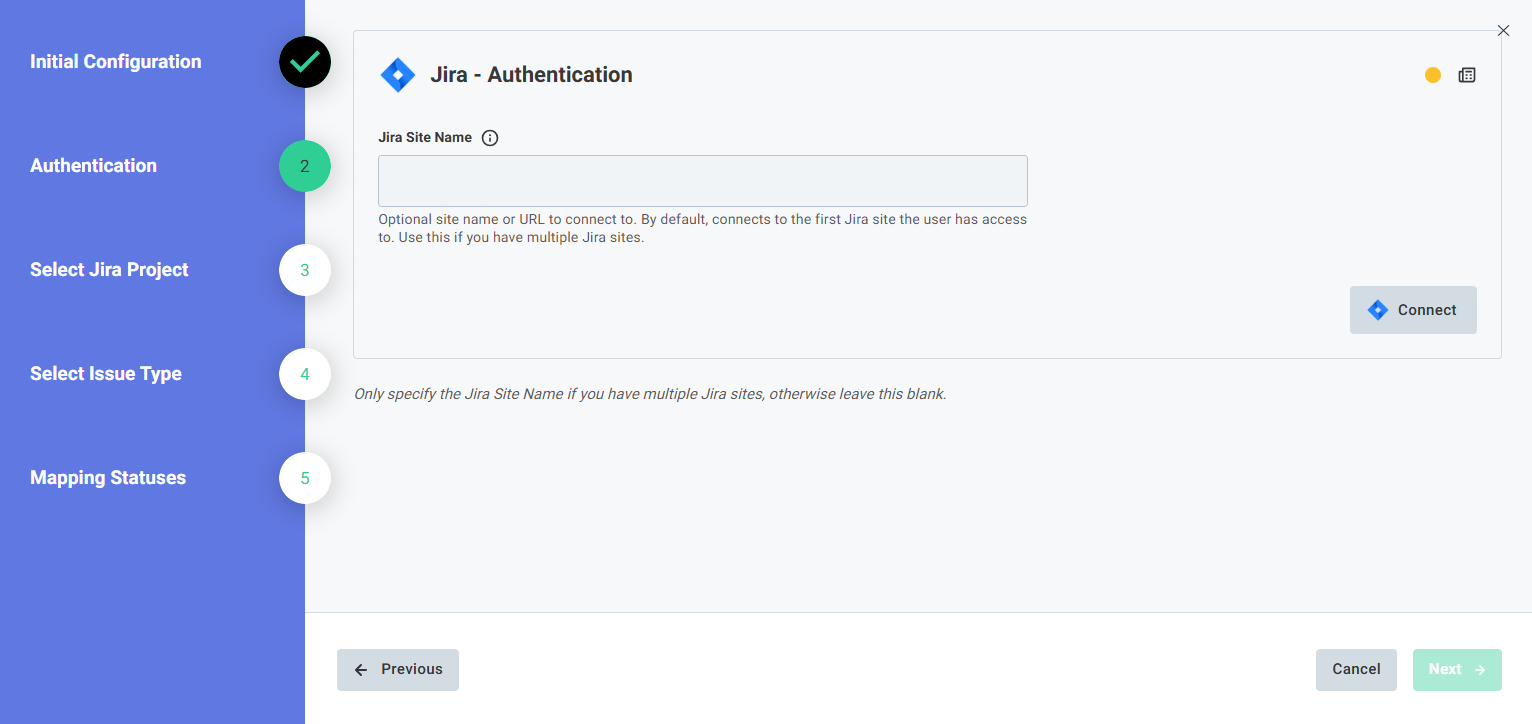
Task: Click the italic 'Only specify the Jira Site Name' note
Action: 650,394
